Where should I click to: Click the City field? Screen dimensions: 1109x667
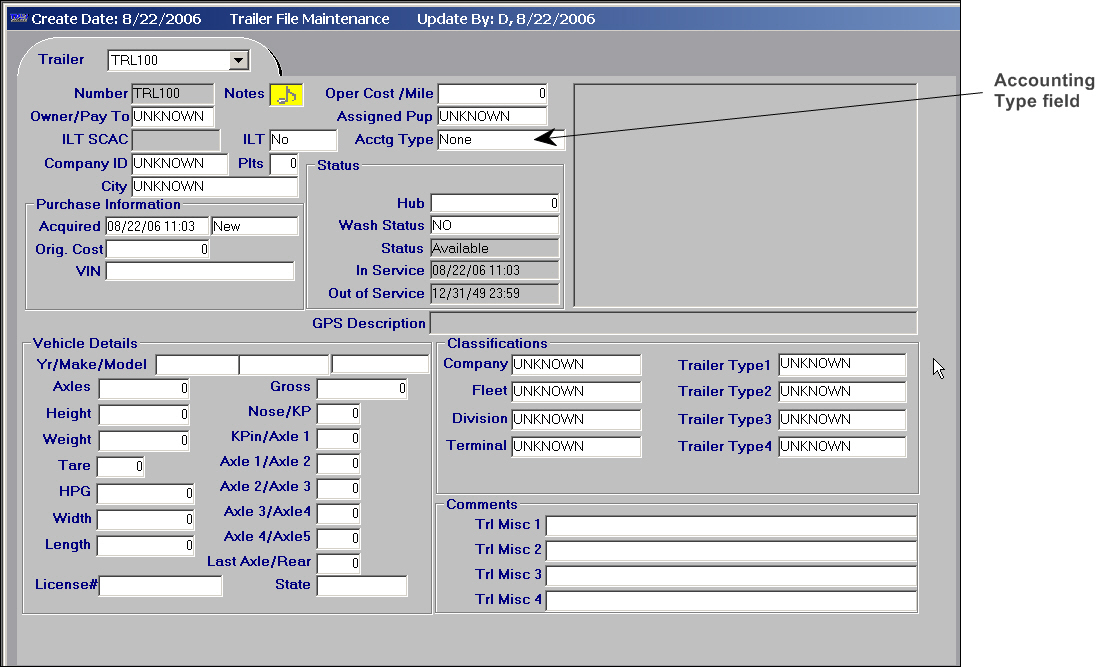pos(215,187)
